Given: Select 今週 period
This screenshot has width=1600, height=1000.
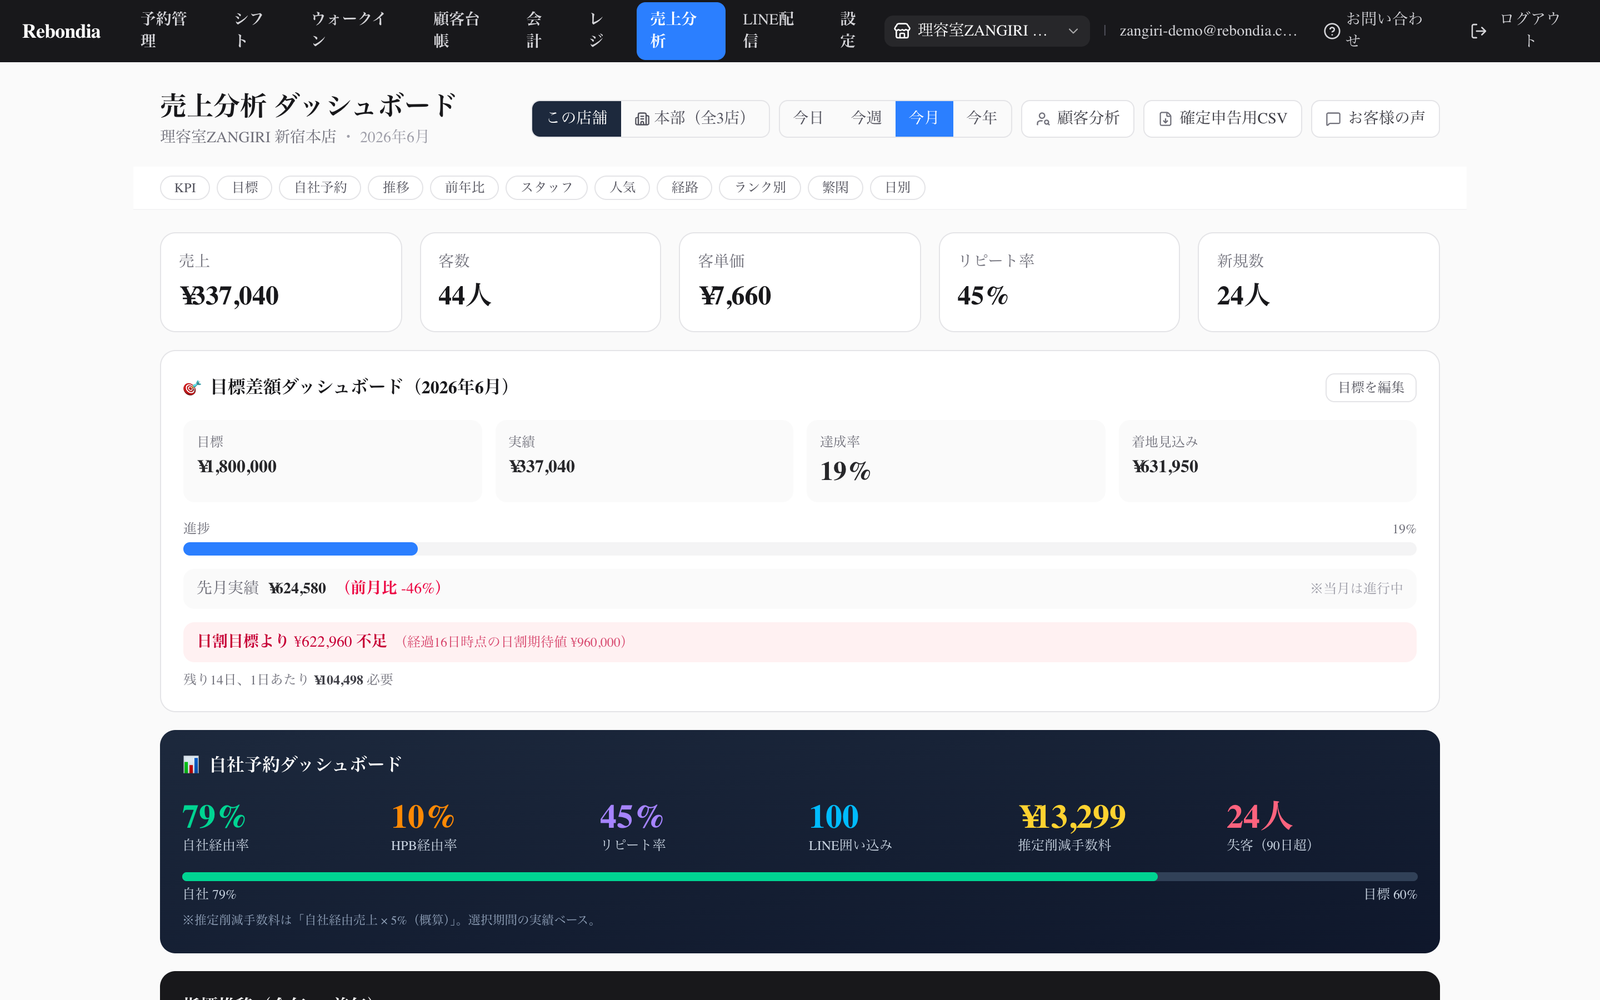Looking at the screenshot, I should click(x=866, y=118).
